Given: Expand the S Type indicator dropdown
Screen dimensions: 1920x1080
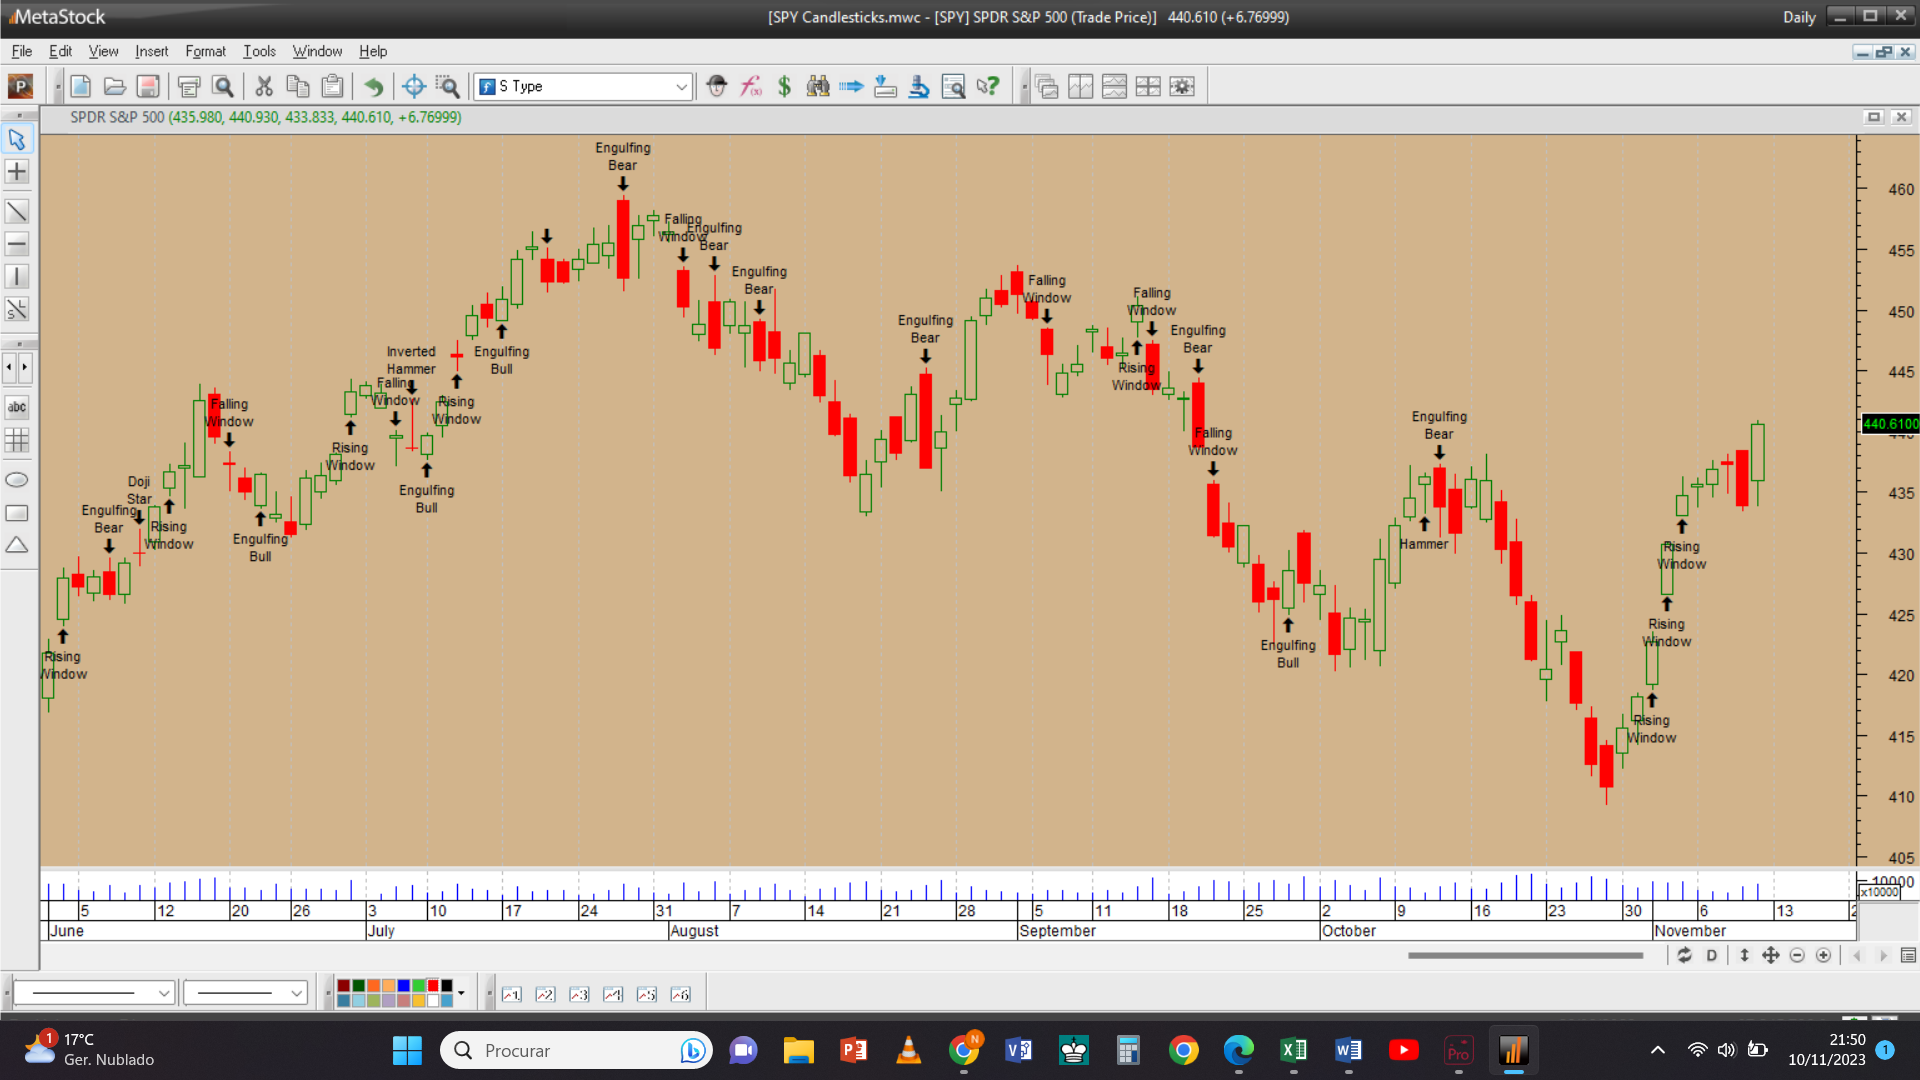Looking at the screenshot, I should (x=681, y=87).
